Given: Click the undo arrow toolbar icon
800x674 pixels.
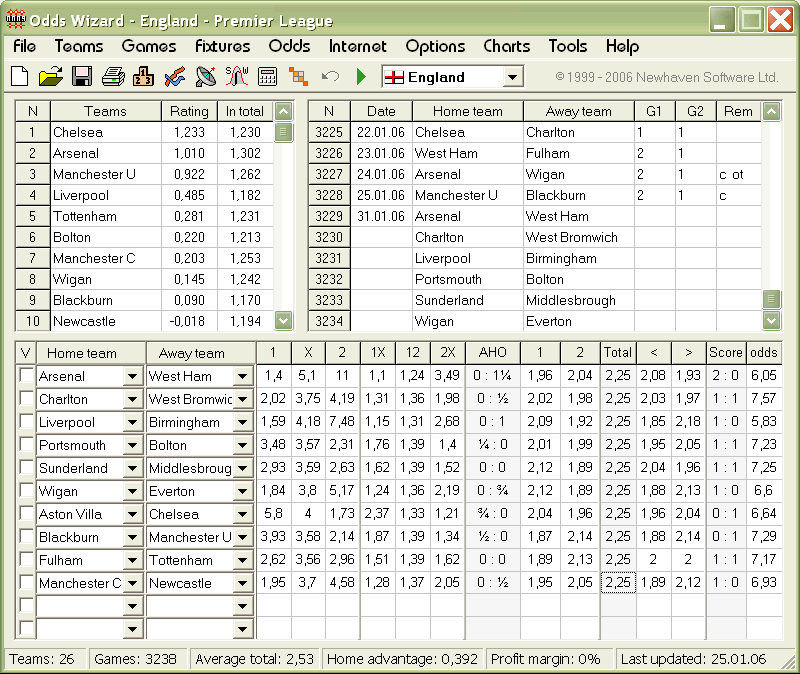Looking at the screenshot, I should pos(331,77).
